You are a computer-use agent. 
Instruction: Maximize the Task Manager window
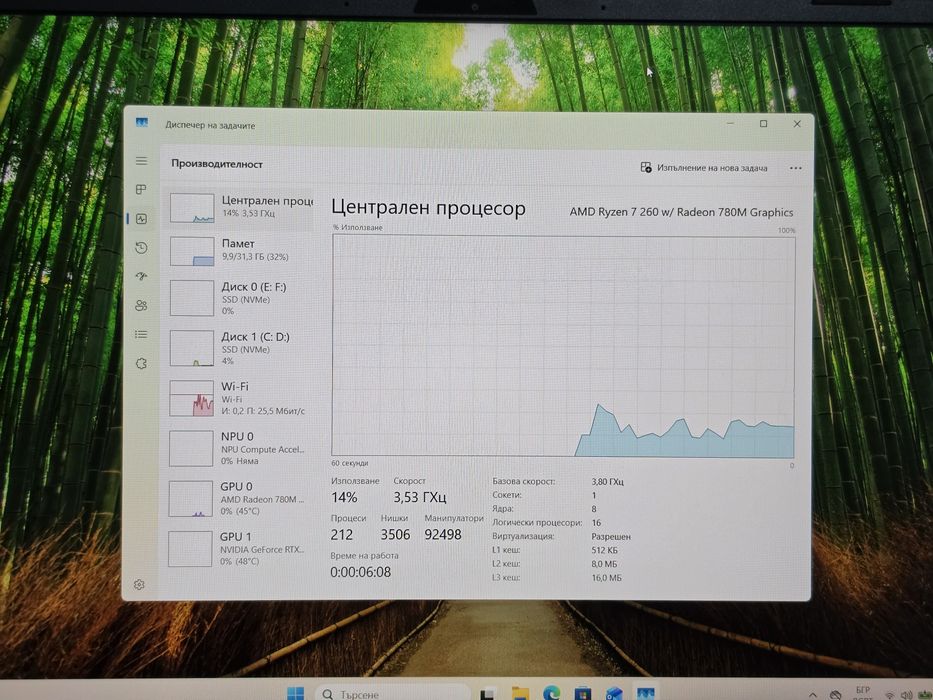[x=763, y=123]
